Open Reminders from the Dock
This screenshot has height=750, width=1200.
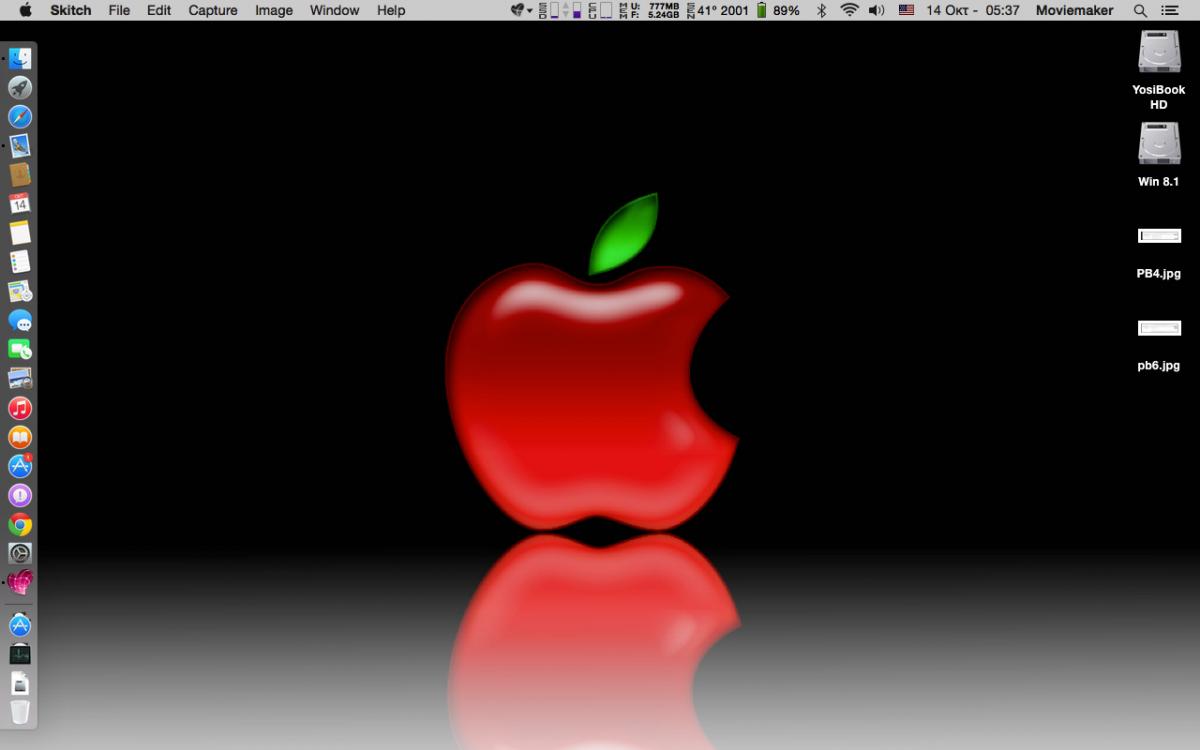point(20,262)
